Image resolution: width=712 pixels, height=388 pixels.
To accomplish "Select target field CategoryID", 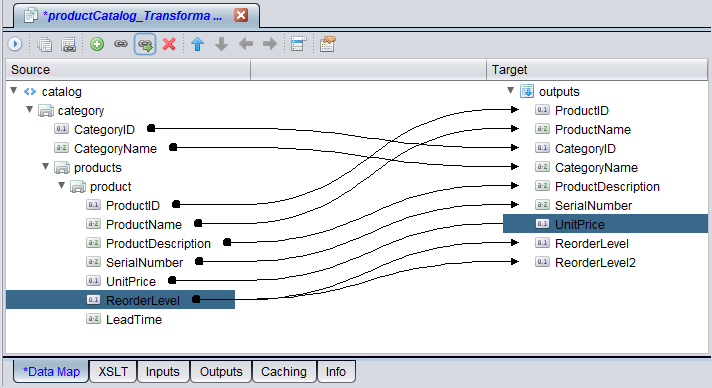I will click(585, 149).
